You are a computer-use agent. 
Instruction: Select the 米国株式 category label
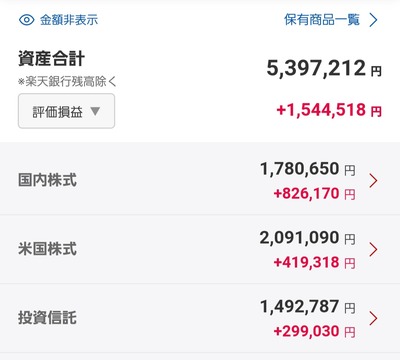point(47,249)
